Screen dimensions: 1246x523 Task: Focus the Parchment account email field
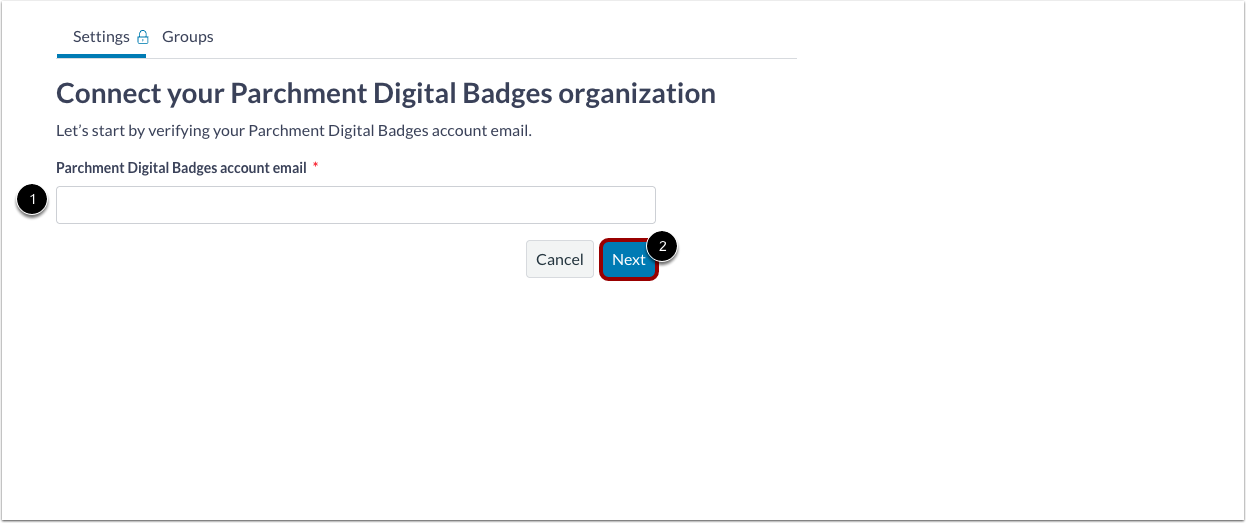point(355,205)
